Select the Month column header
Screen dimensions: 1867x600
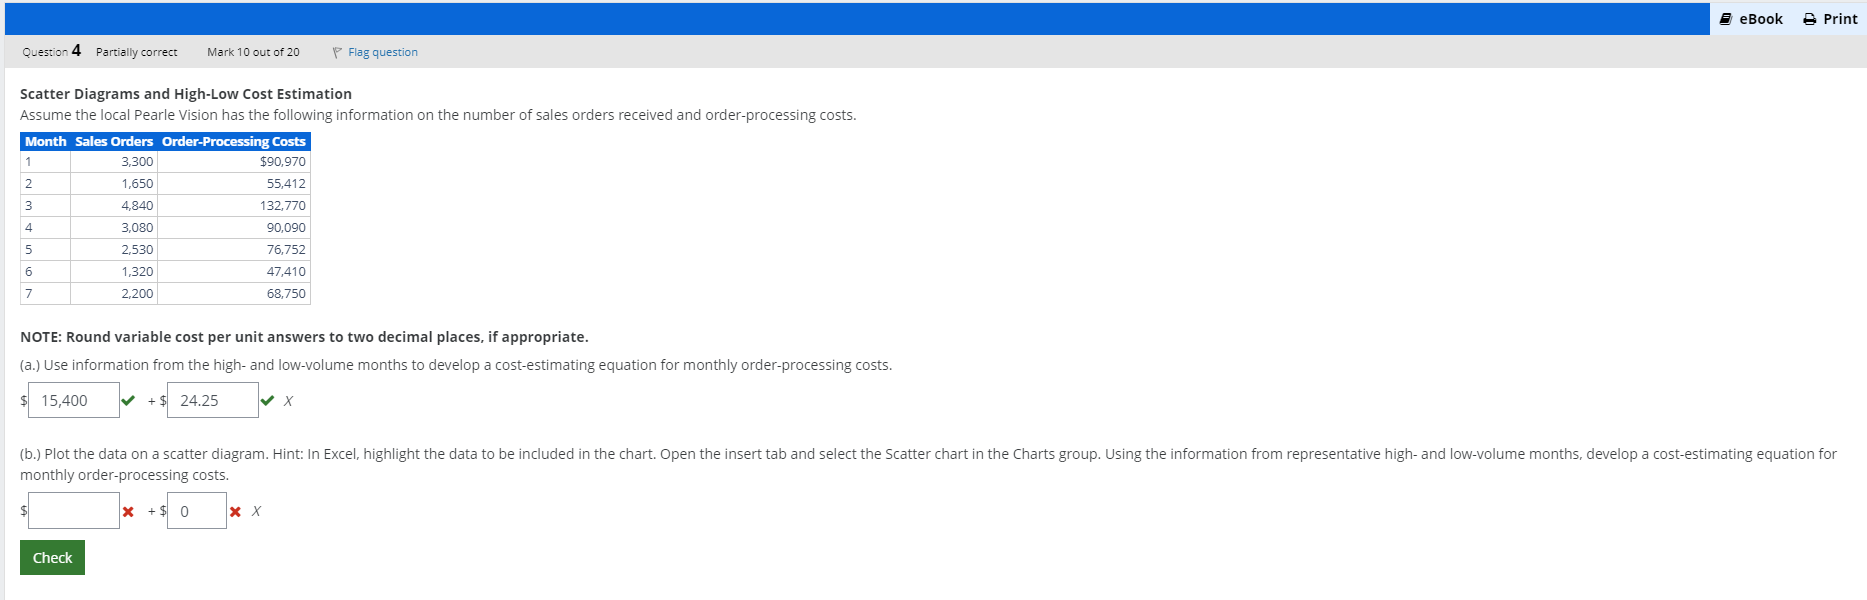pos(45,141)
